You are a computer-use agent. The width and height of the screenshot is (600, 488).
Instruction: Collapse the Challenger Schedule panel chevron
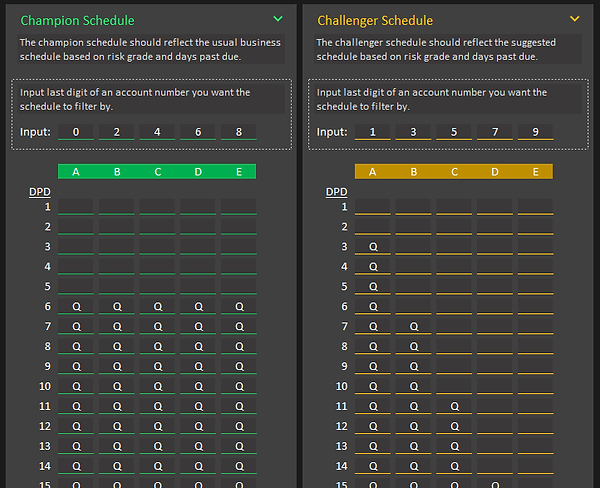click(x=574, y=19)
